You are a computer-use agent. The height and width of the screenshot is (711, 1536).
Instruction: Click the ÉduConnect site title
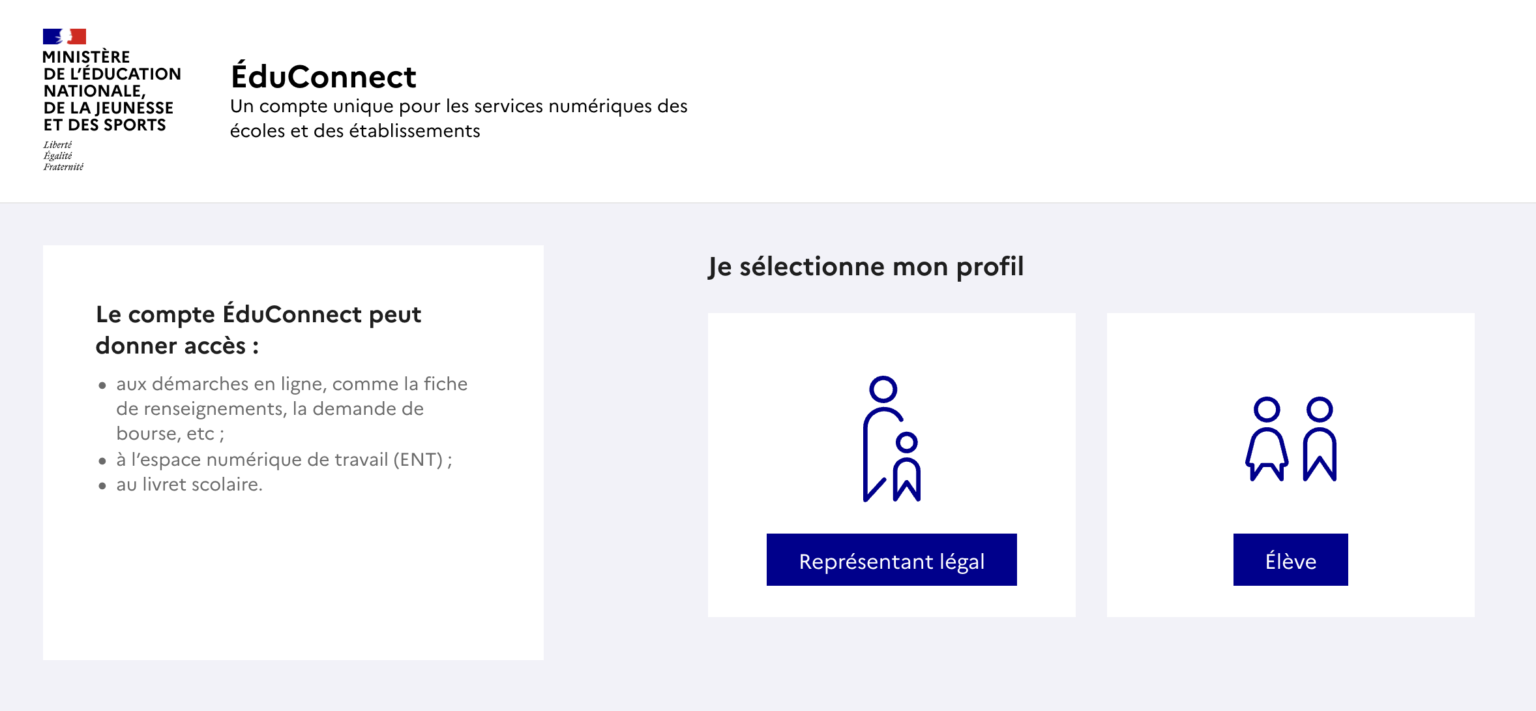click(x=323, y=76)
